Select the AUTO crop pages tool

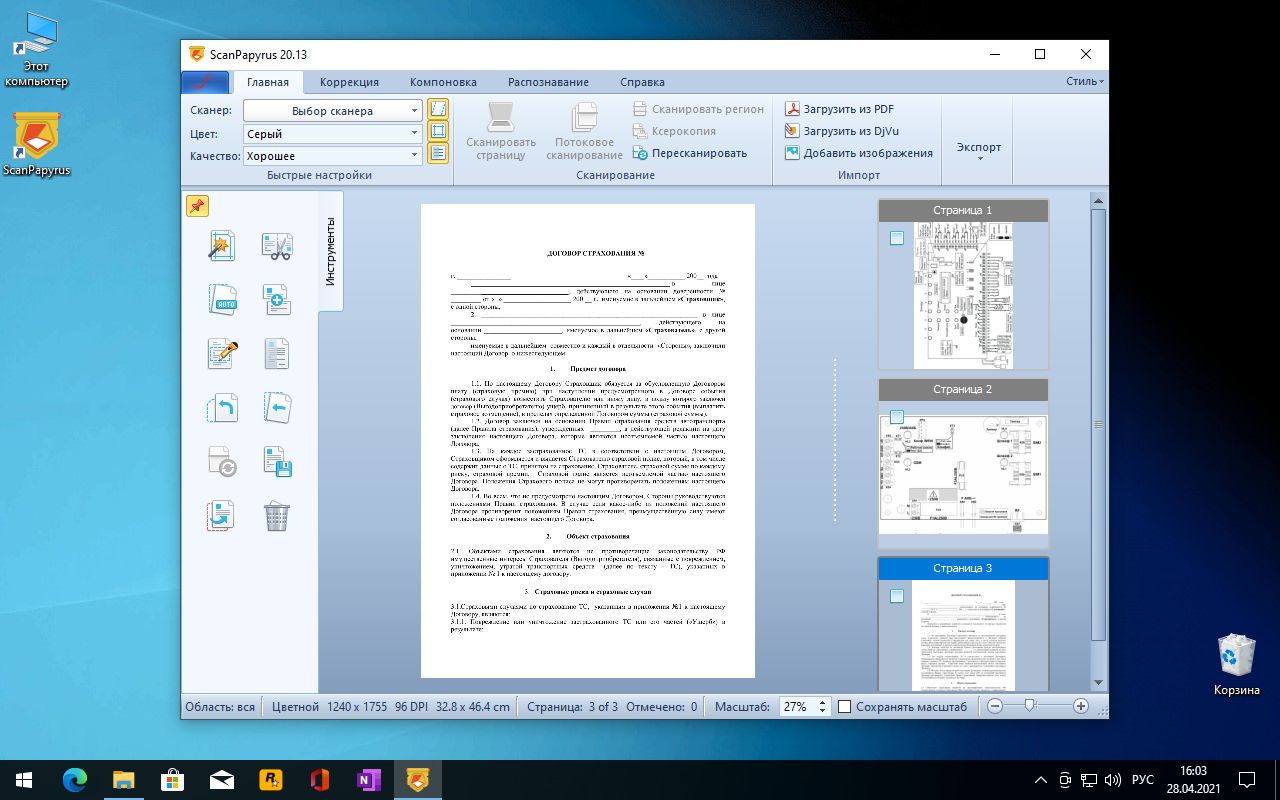pos(222,296)
